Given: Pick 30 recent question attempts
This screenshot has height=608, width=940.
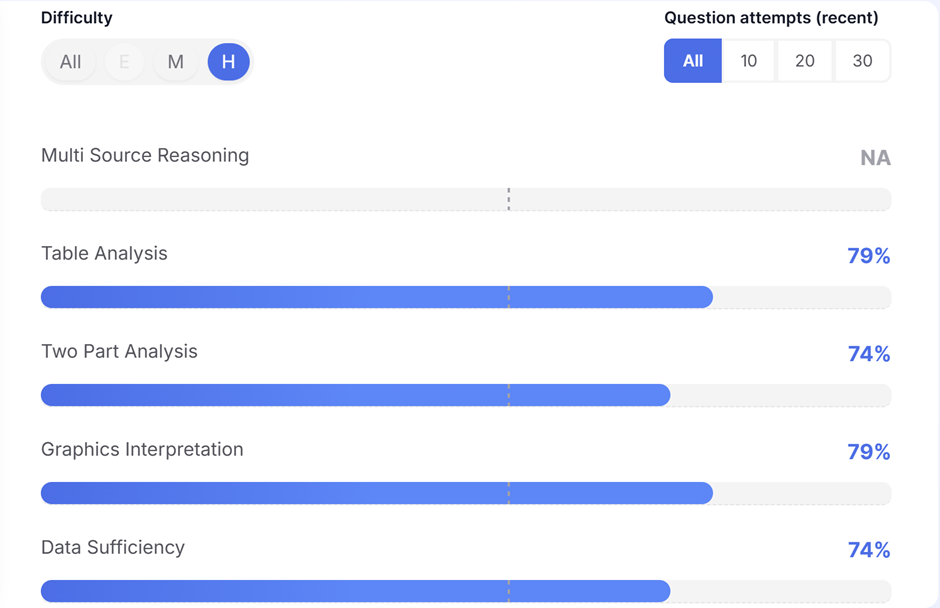Looking at the screenshot, I should (x=862, y=61).
